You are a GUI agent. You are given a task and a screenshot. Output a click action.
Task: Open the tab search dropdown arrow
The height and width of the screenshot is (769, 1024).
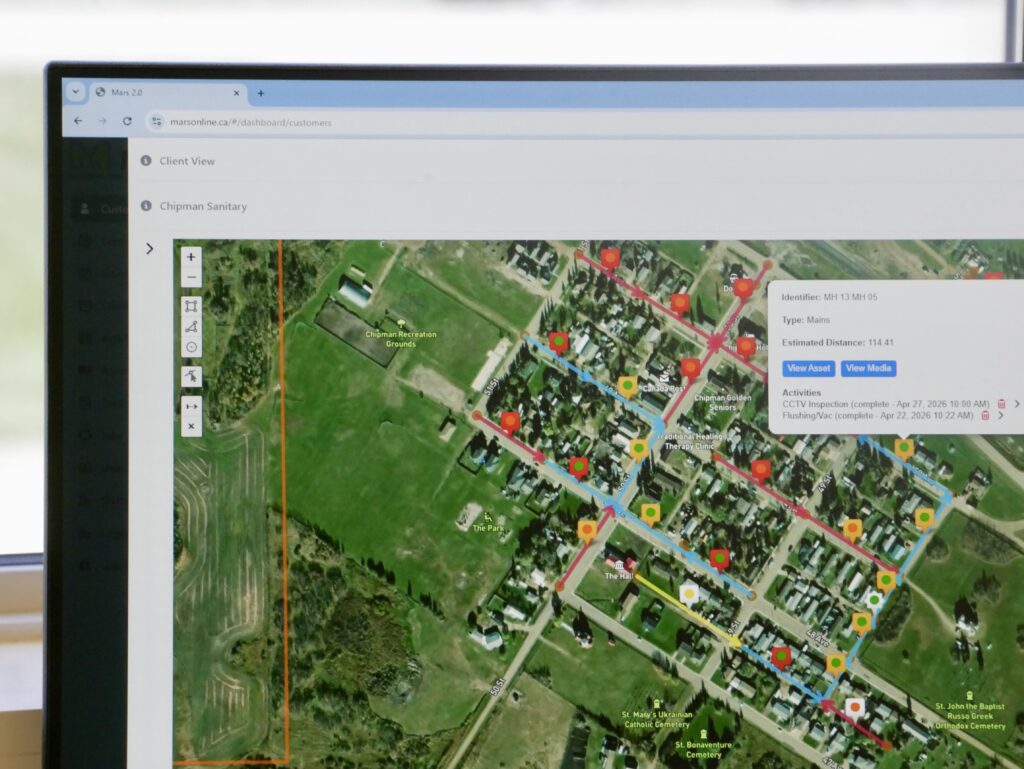[76, 92]
